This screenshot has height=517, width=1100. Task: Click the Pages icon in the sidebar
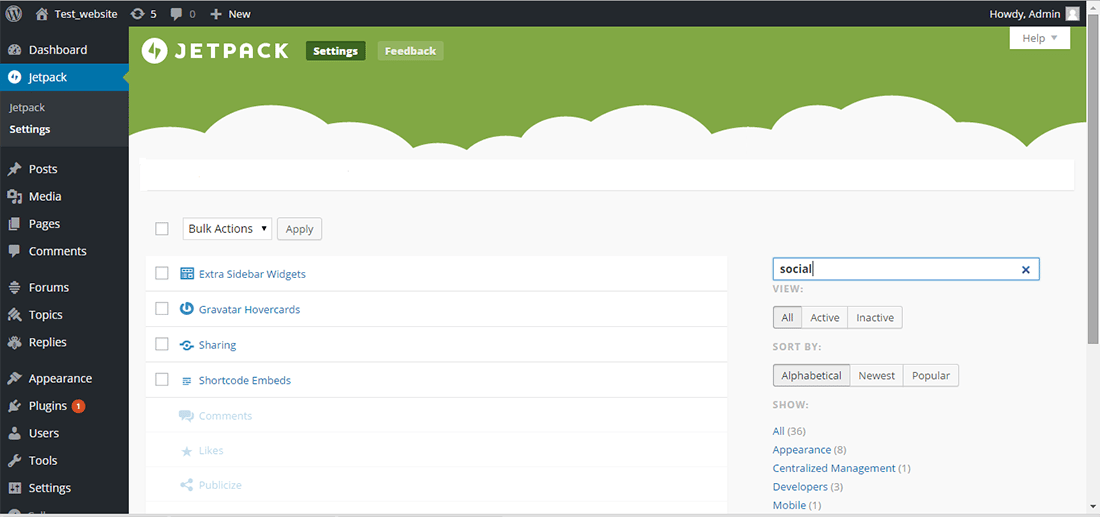coord(14,224)
